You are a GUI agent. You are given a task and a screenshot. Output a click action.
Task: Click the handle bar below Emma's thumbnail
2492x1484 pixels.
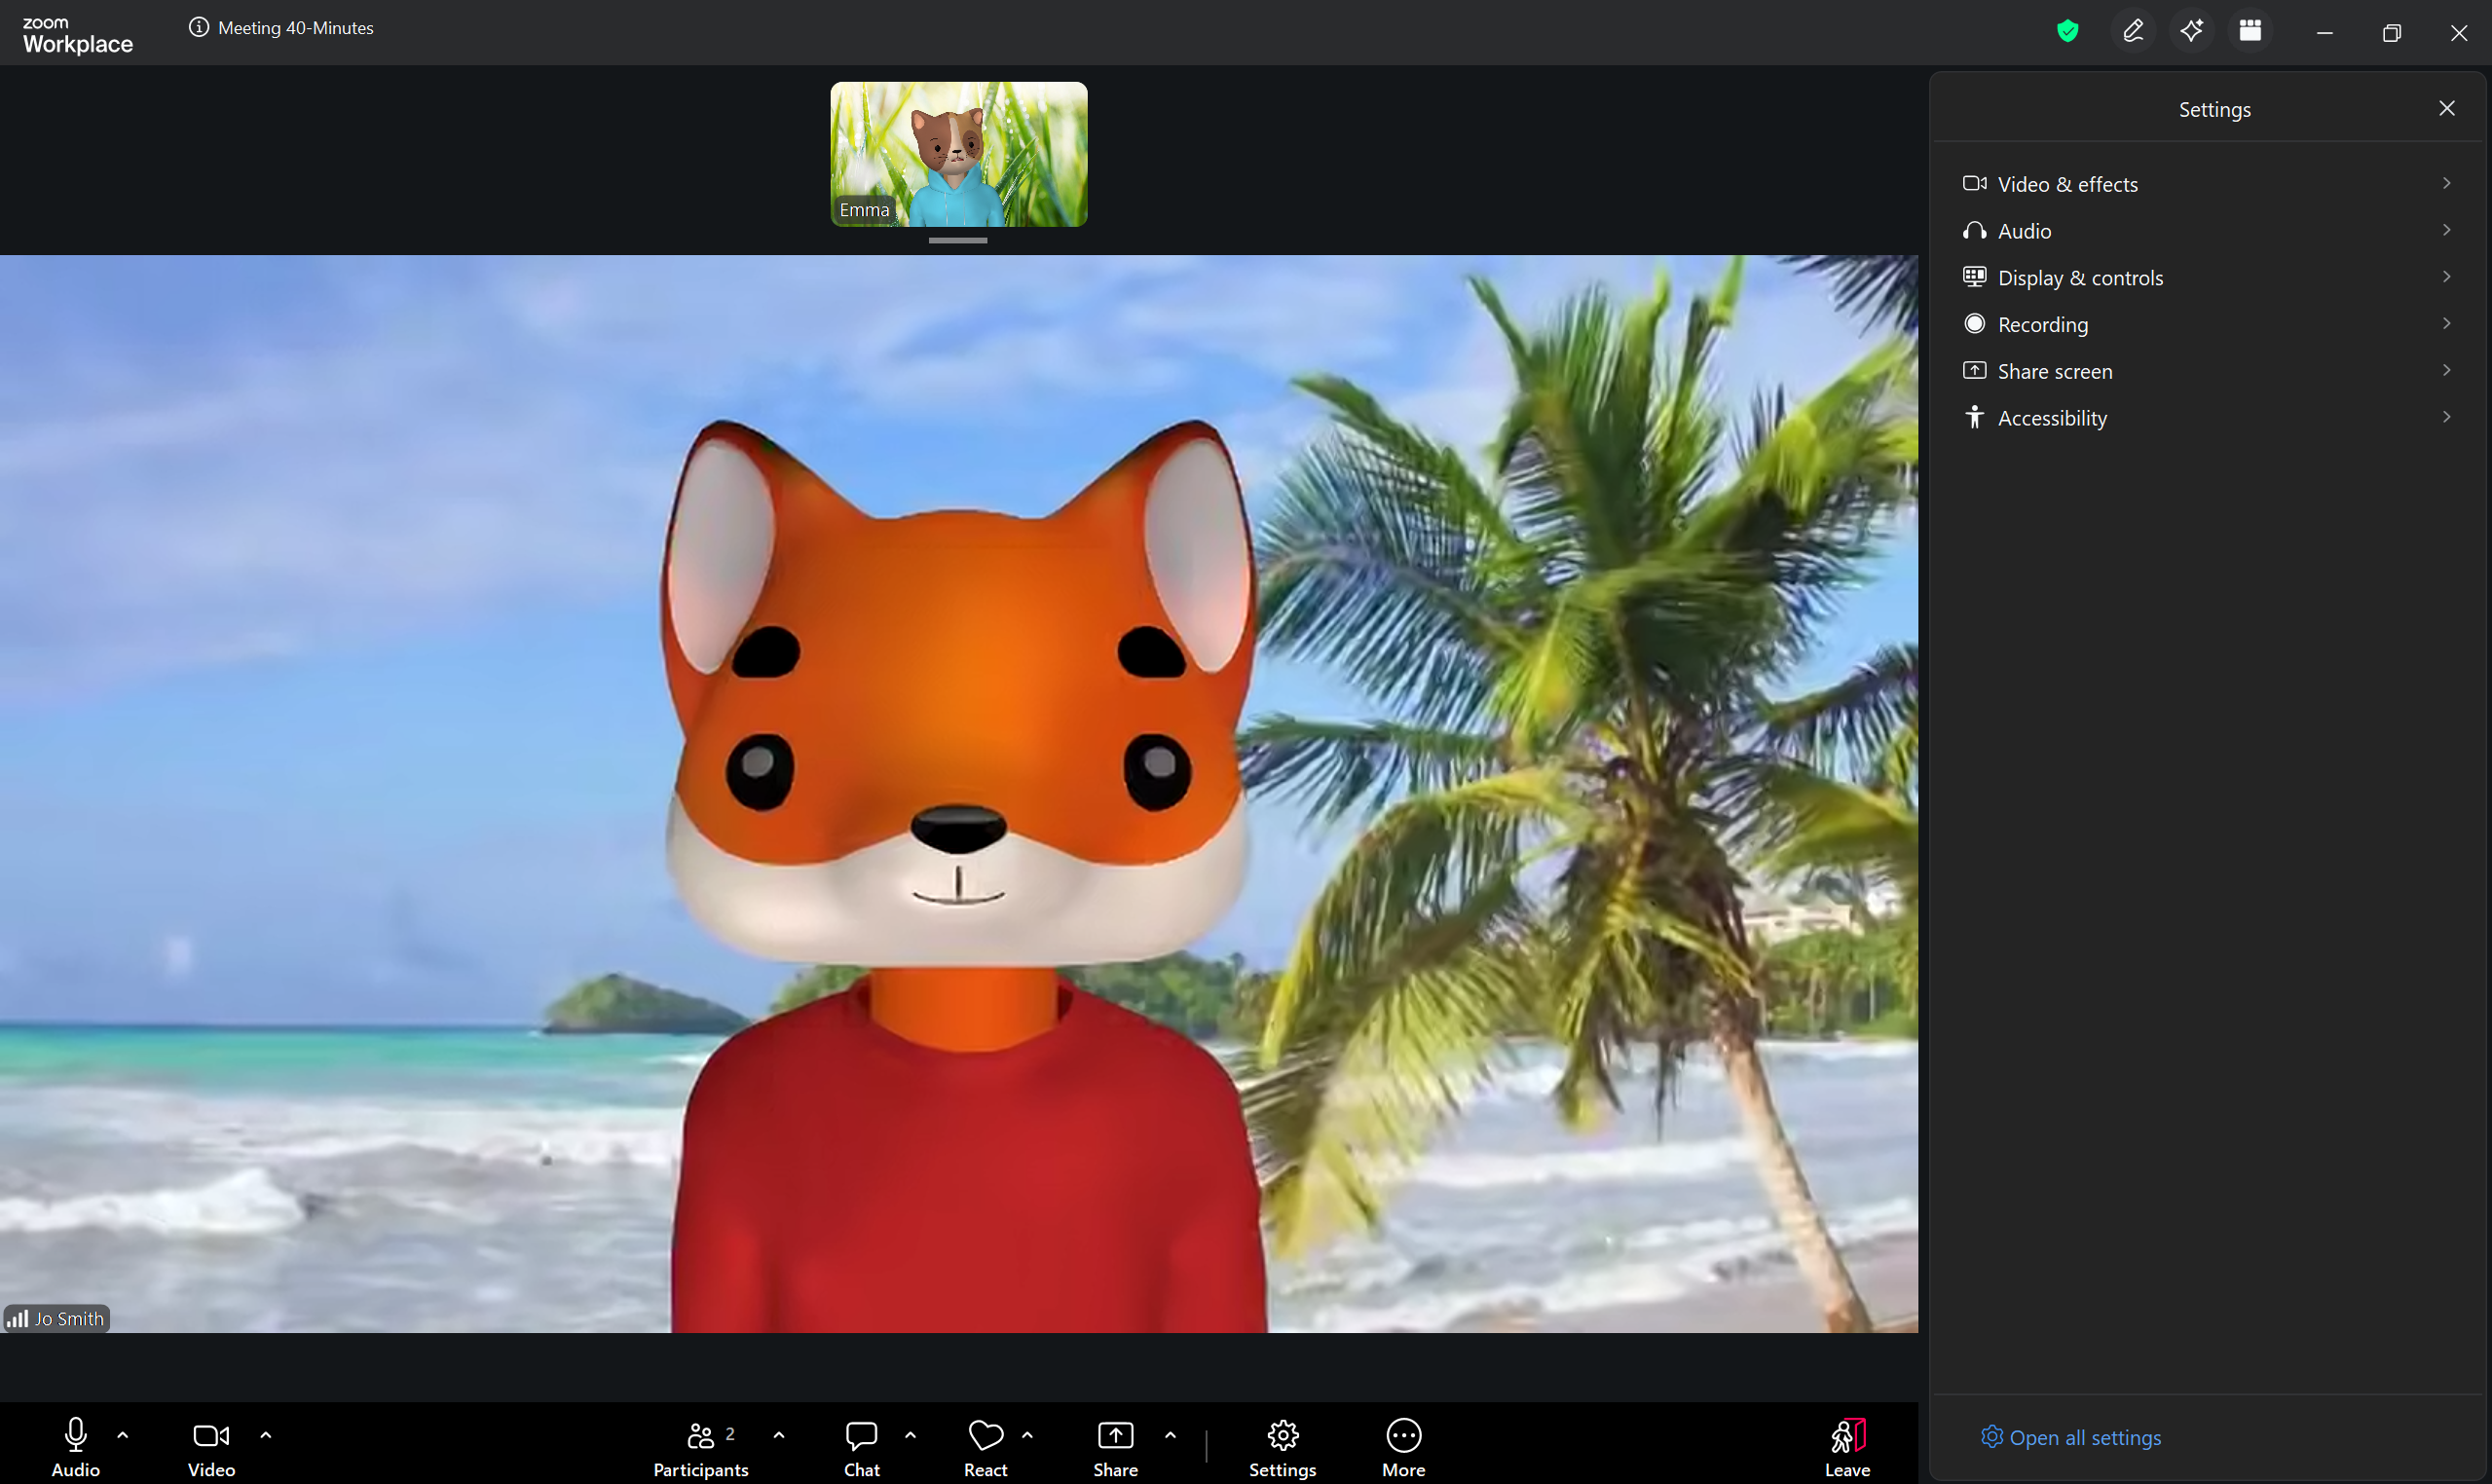(958, 240)
